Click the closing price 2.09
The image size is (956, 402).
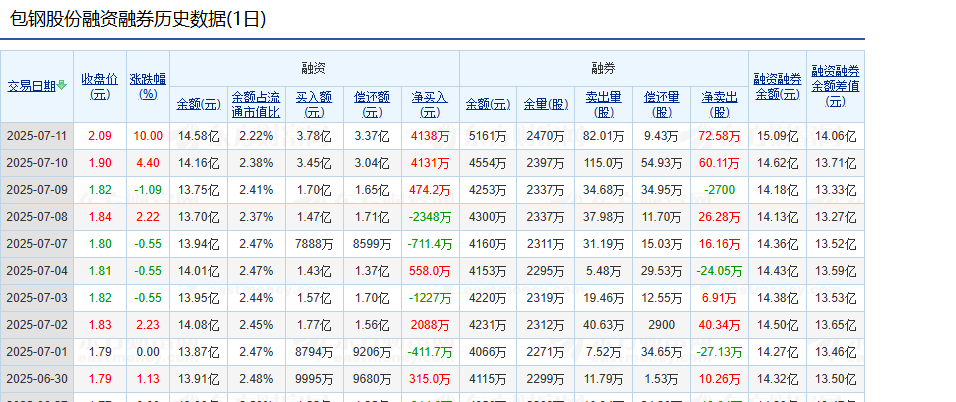click(x=100, y=135)
